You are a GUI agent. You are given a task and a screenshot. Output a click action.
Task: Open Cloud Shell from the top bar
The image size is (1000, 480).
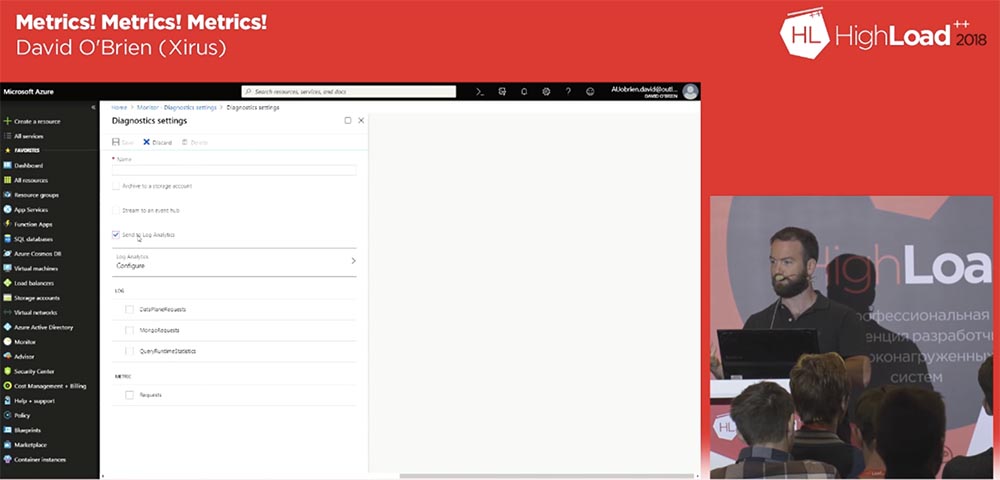(x=480, y=92)
